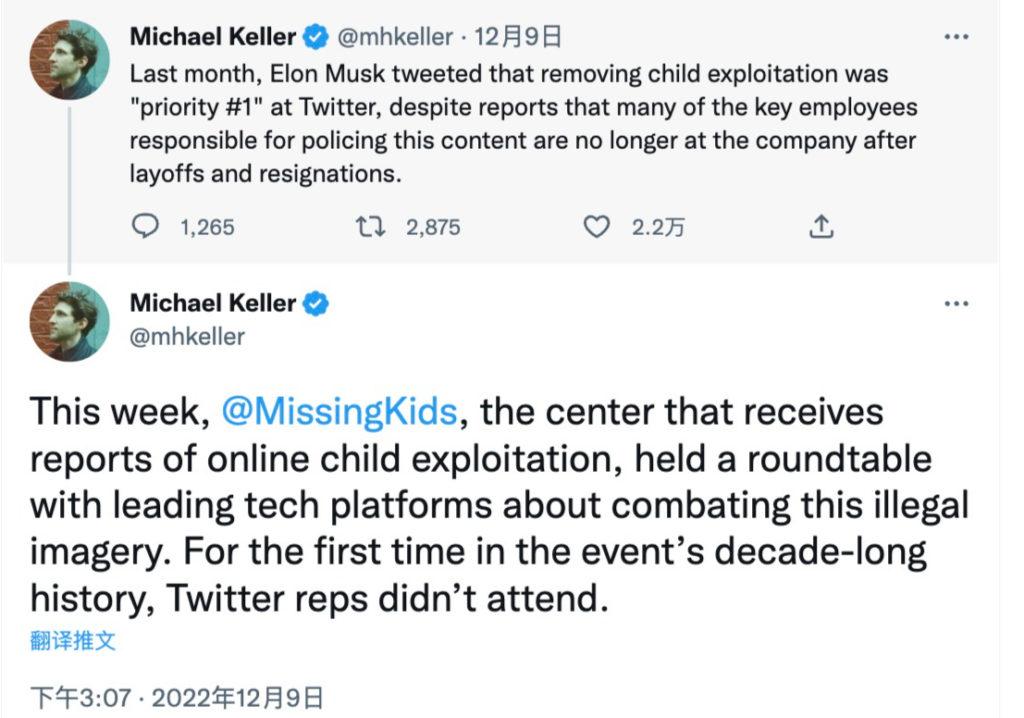Click the @mhkeller handle under the main tweet name

(187, 336)
